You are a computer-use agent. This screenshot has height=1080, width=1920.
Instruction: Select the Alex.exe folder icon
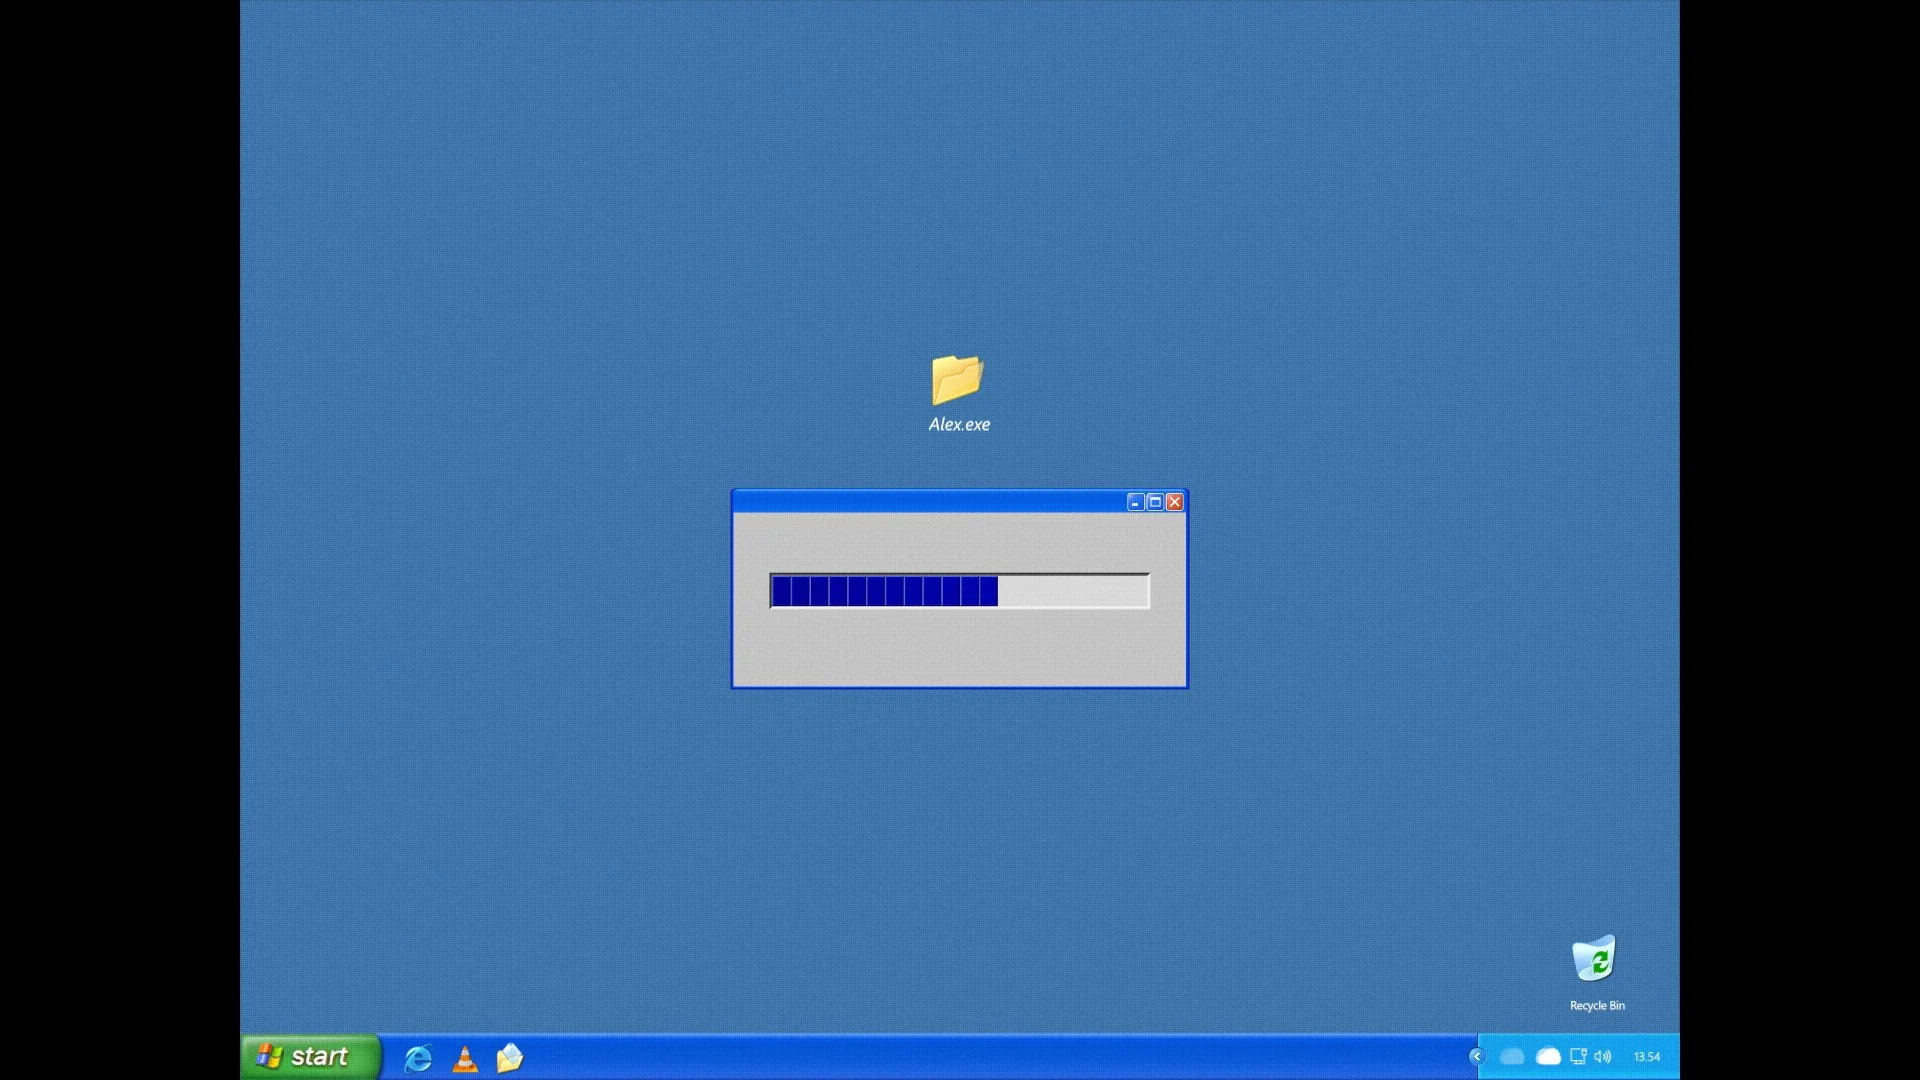point(957,379)
